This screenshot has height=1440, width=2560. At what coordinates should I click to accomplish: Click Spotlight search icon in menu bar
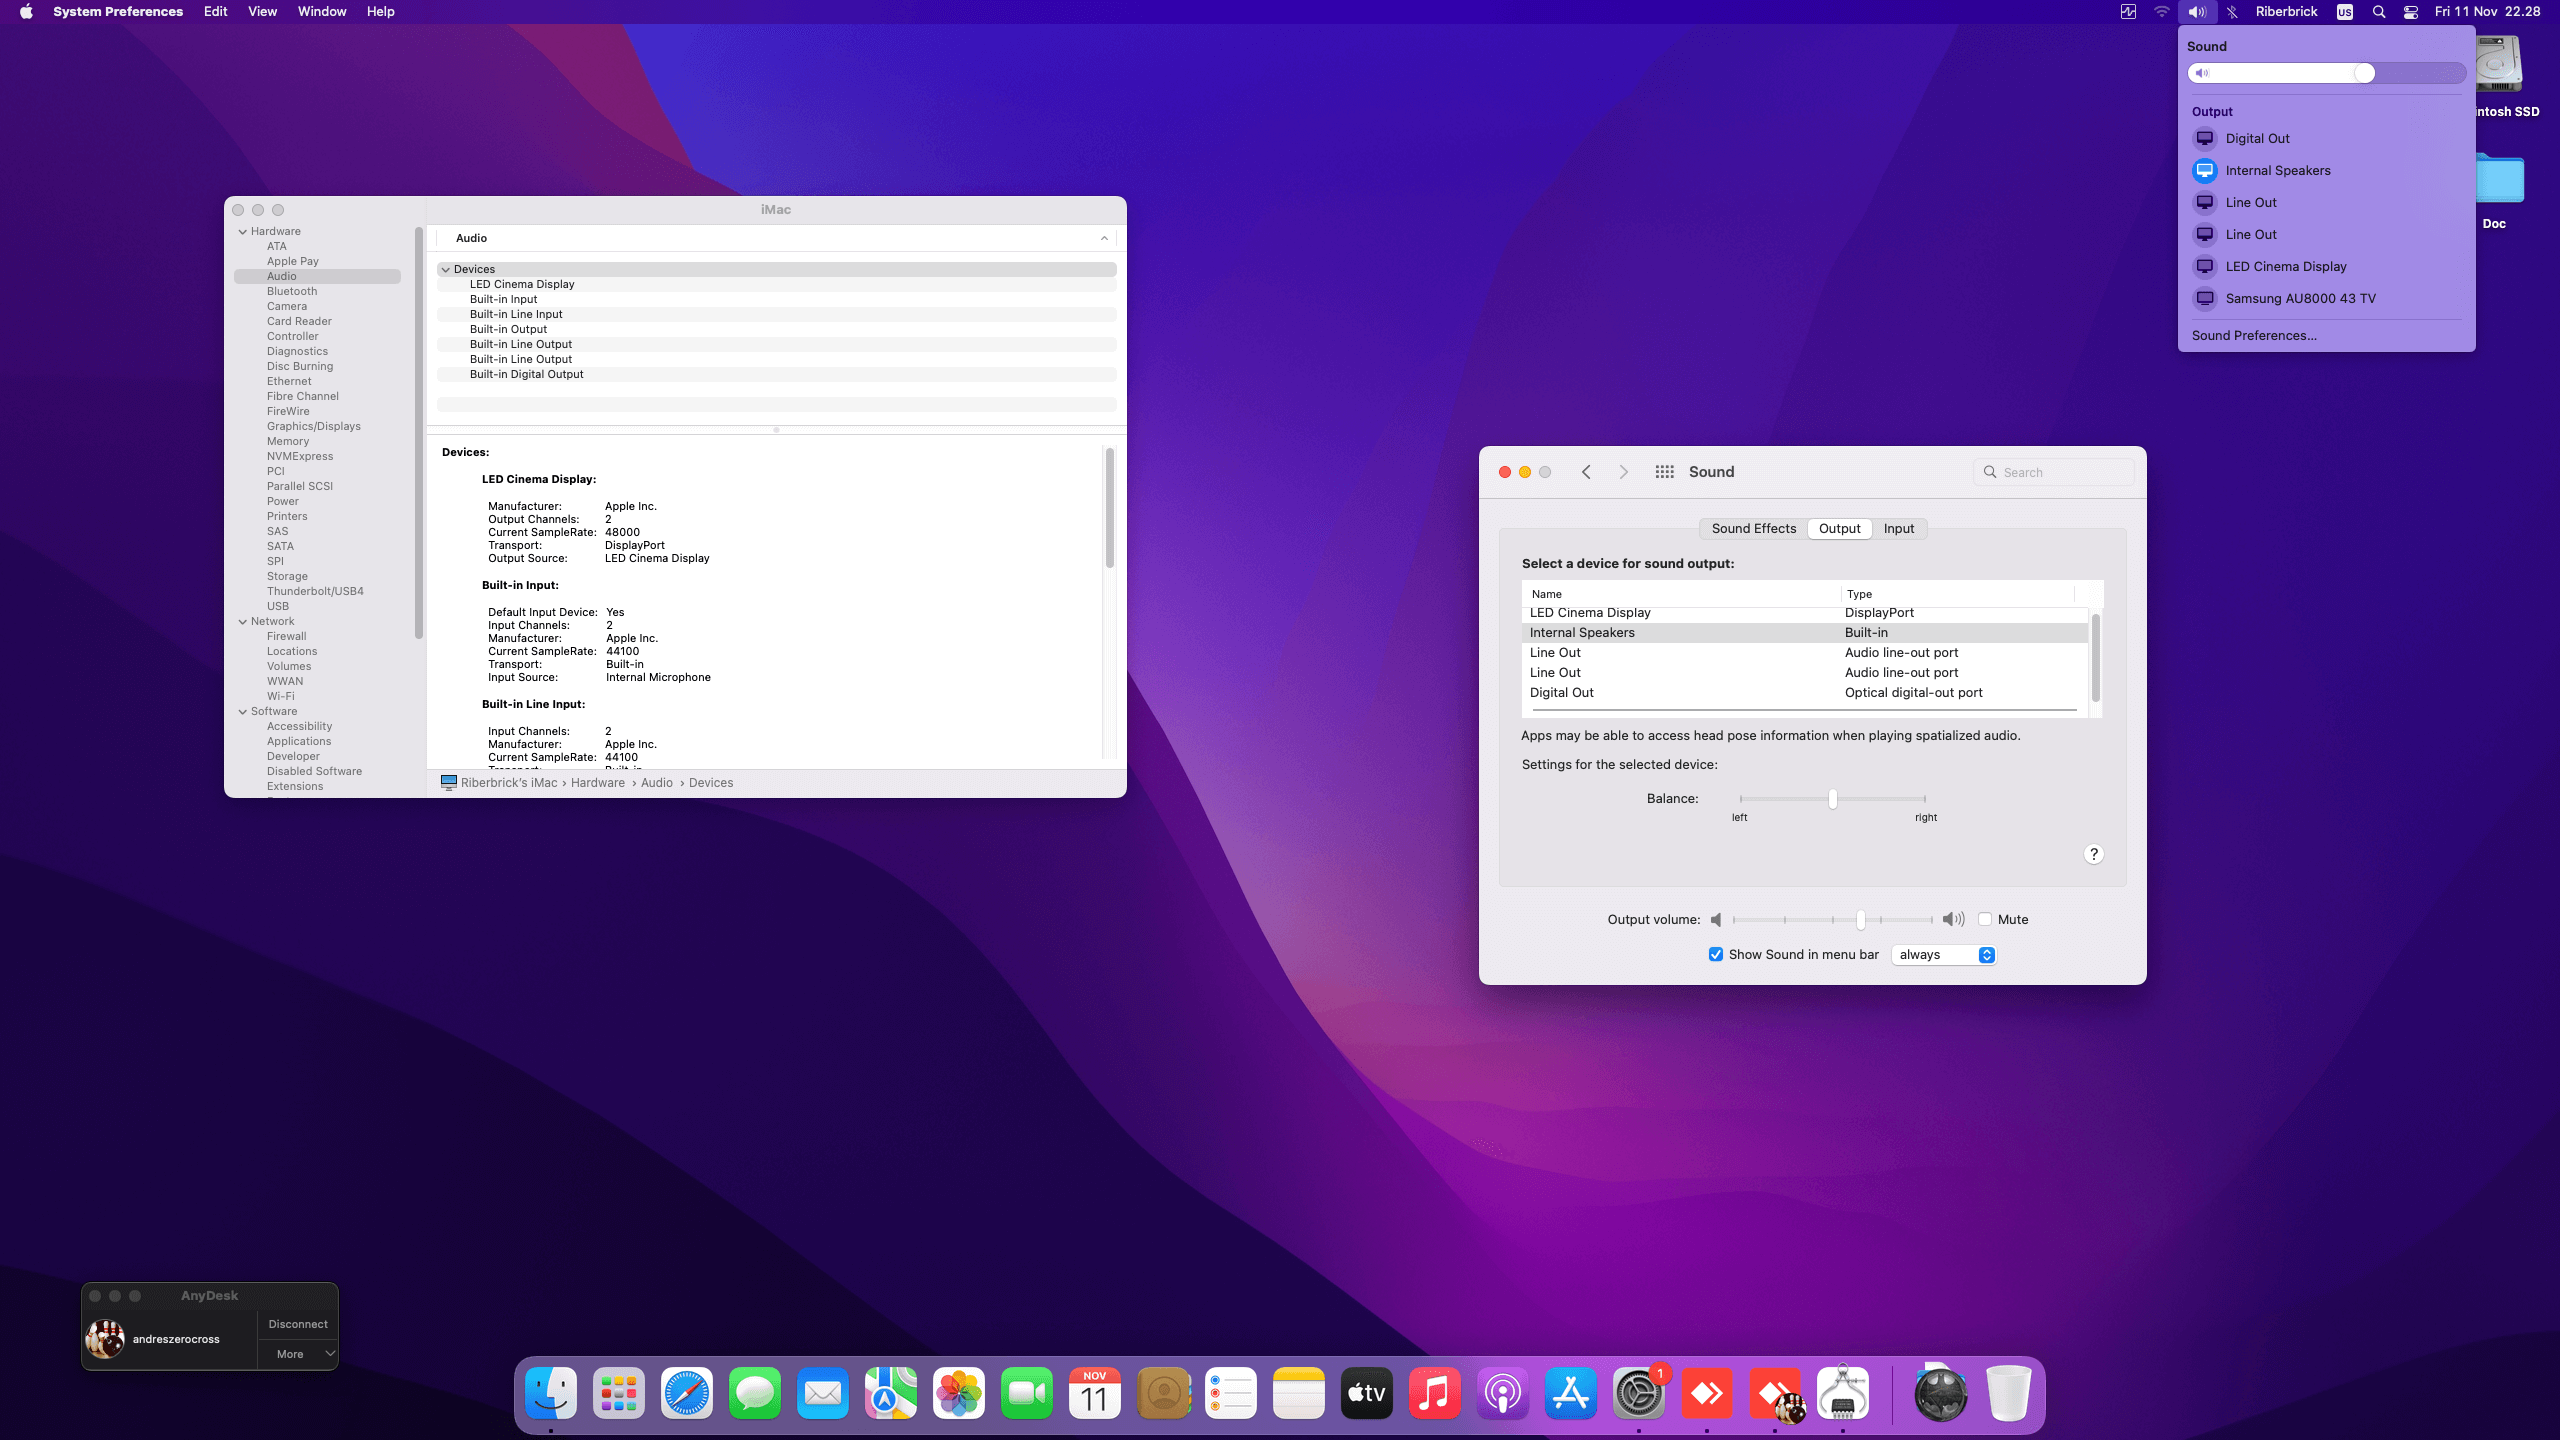2379,12
